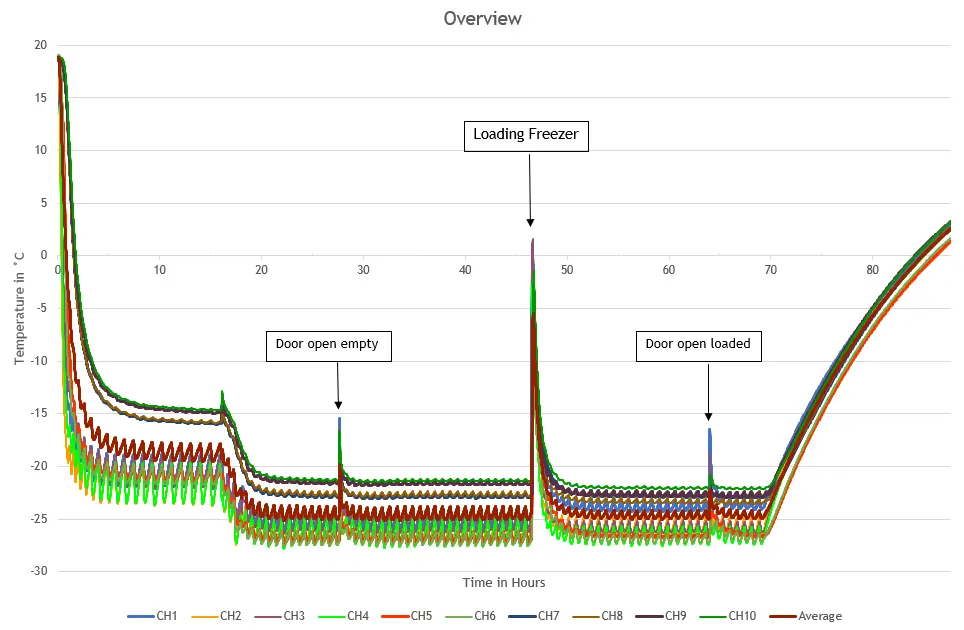Click the Loading Freezer annotation box
The height and width of the screenshot is (630, 964).
click(526, 135)
